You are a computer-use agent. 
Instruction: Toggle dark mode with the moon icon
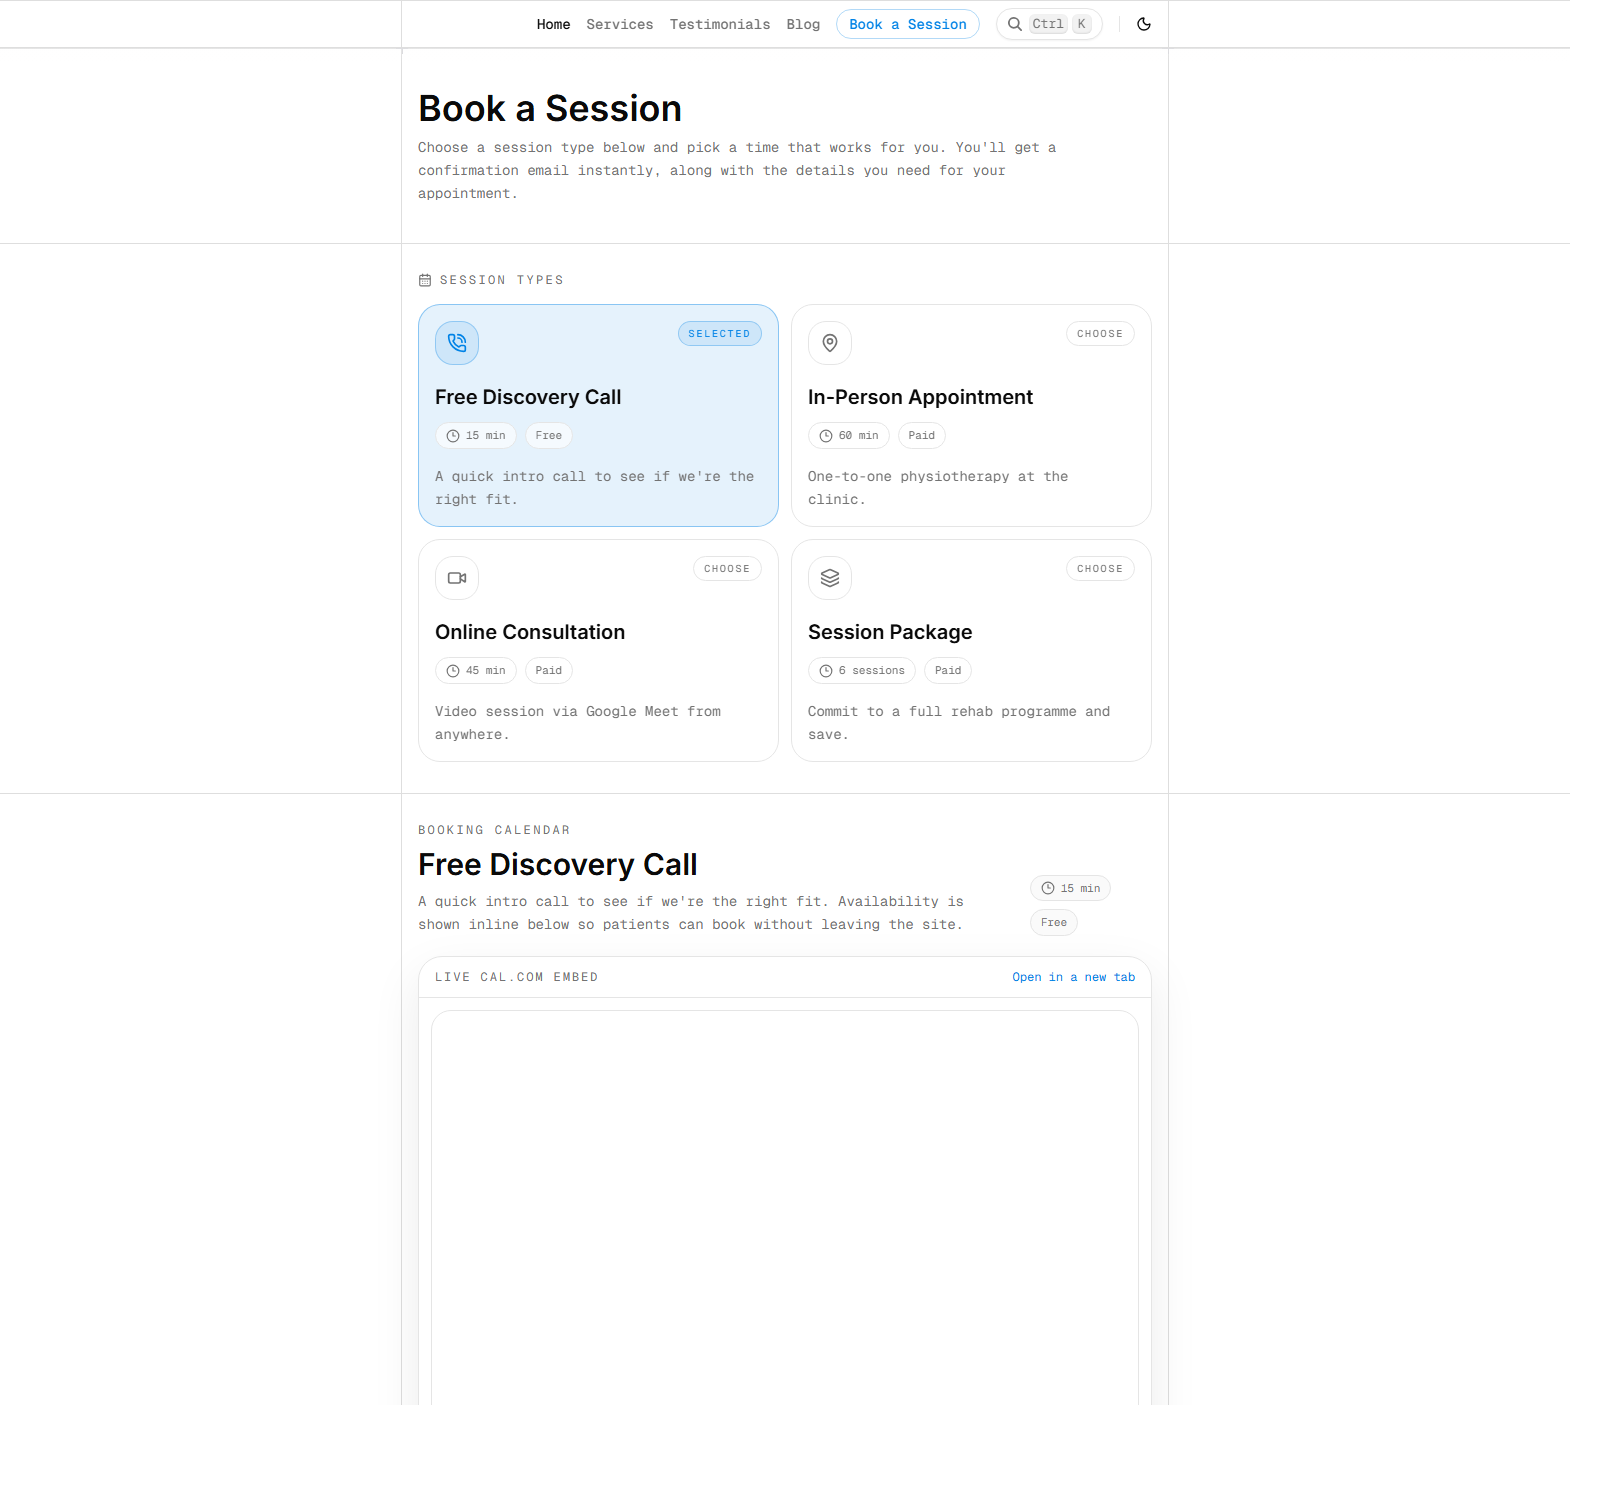point(1144,24)
